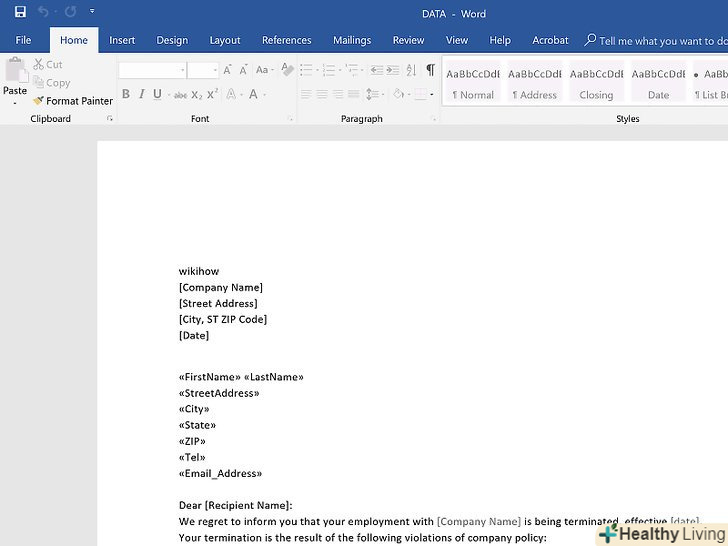Viewport: 728px width, 546px height.
Task: Click the Save icon in the title bar
Action: (x=20, y=12)
